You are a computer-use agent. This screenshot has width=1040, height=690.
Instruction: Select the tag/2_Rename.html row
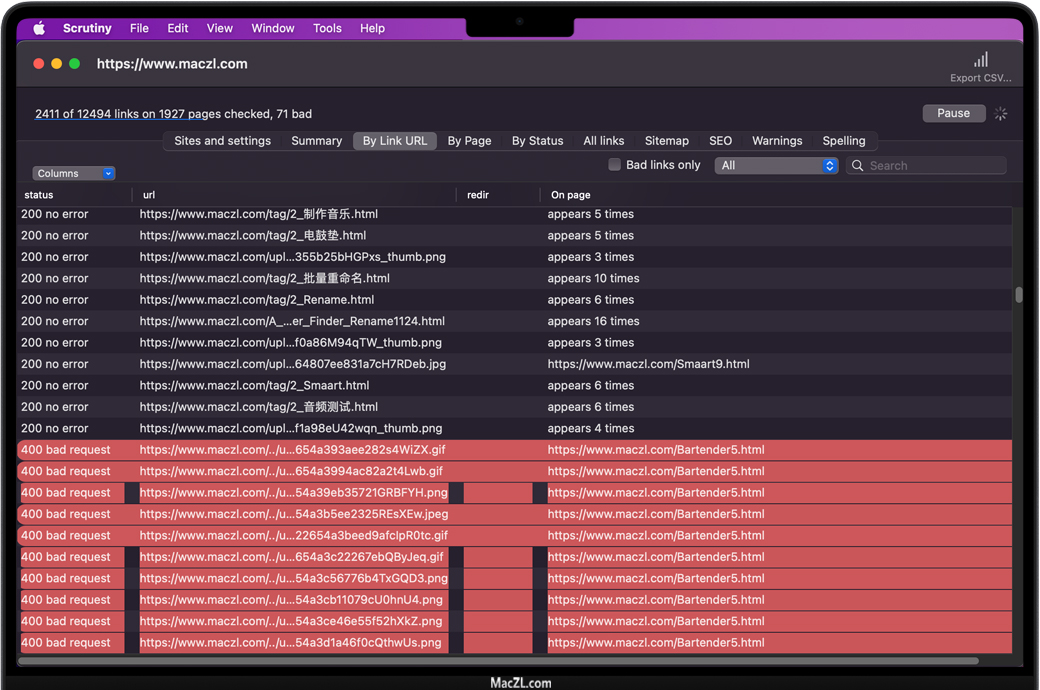[257, 300]
